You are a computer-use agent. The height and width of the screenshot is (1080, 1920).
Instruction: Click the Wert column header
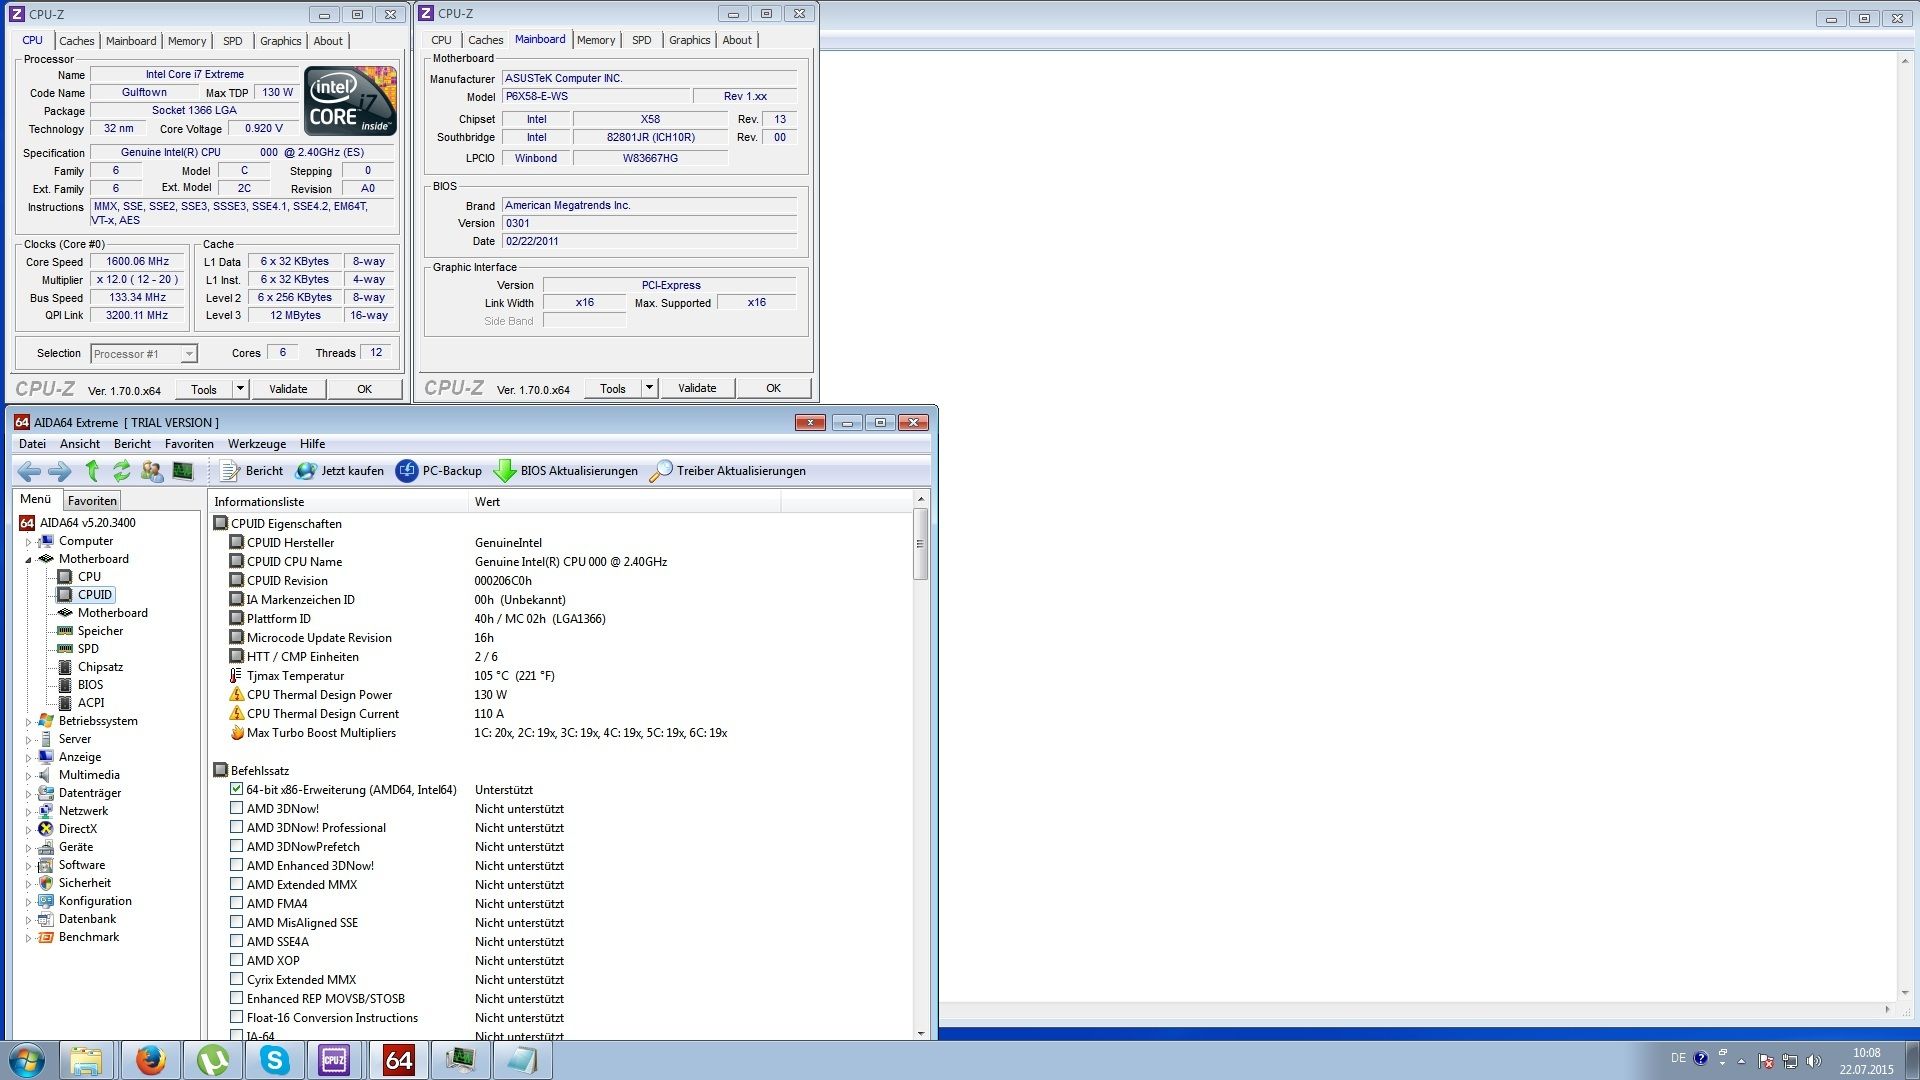point(624,502)
